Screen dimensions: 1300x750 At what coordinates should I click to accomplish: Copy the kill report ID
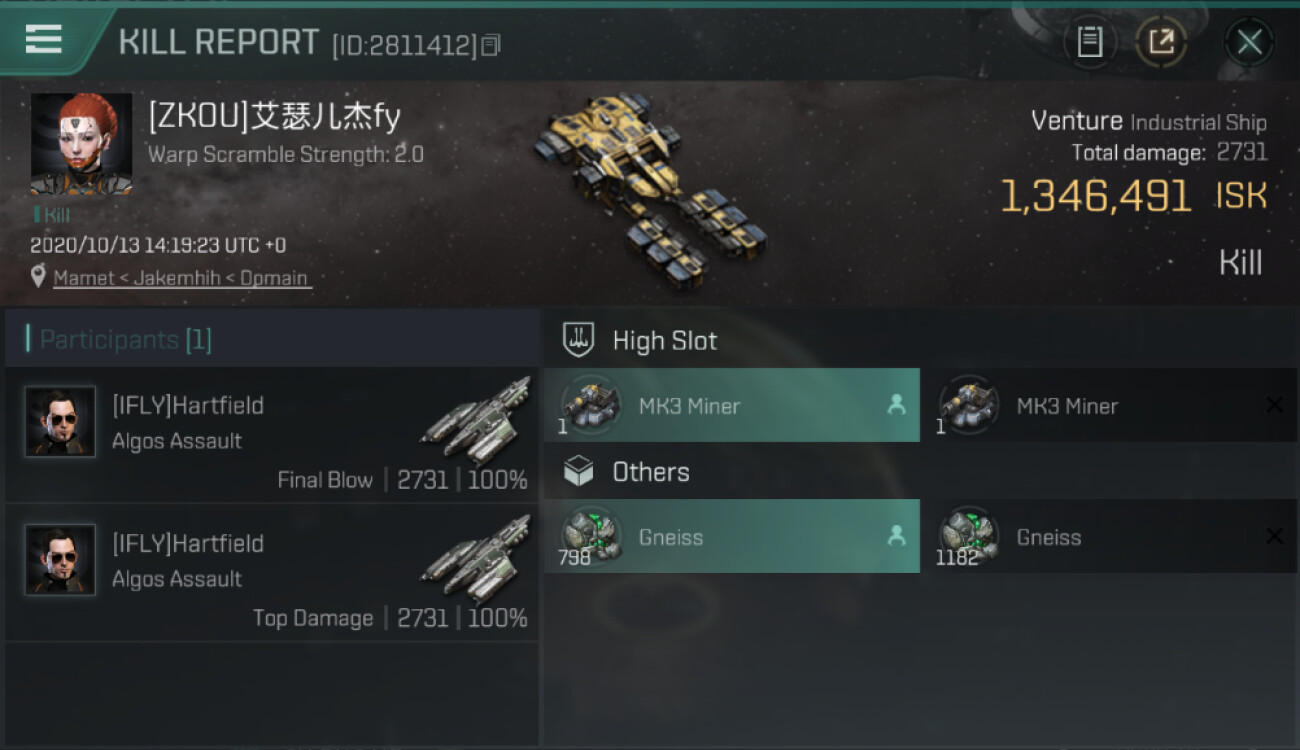click(490, 45)
